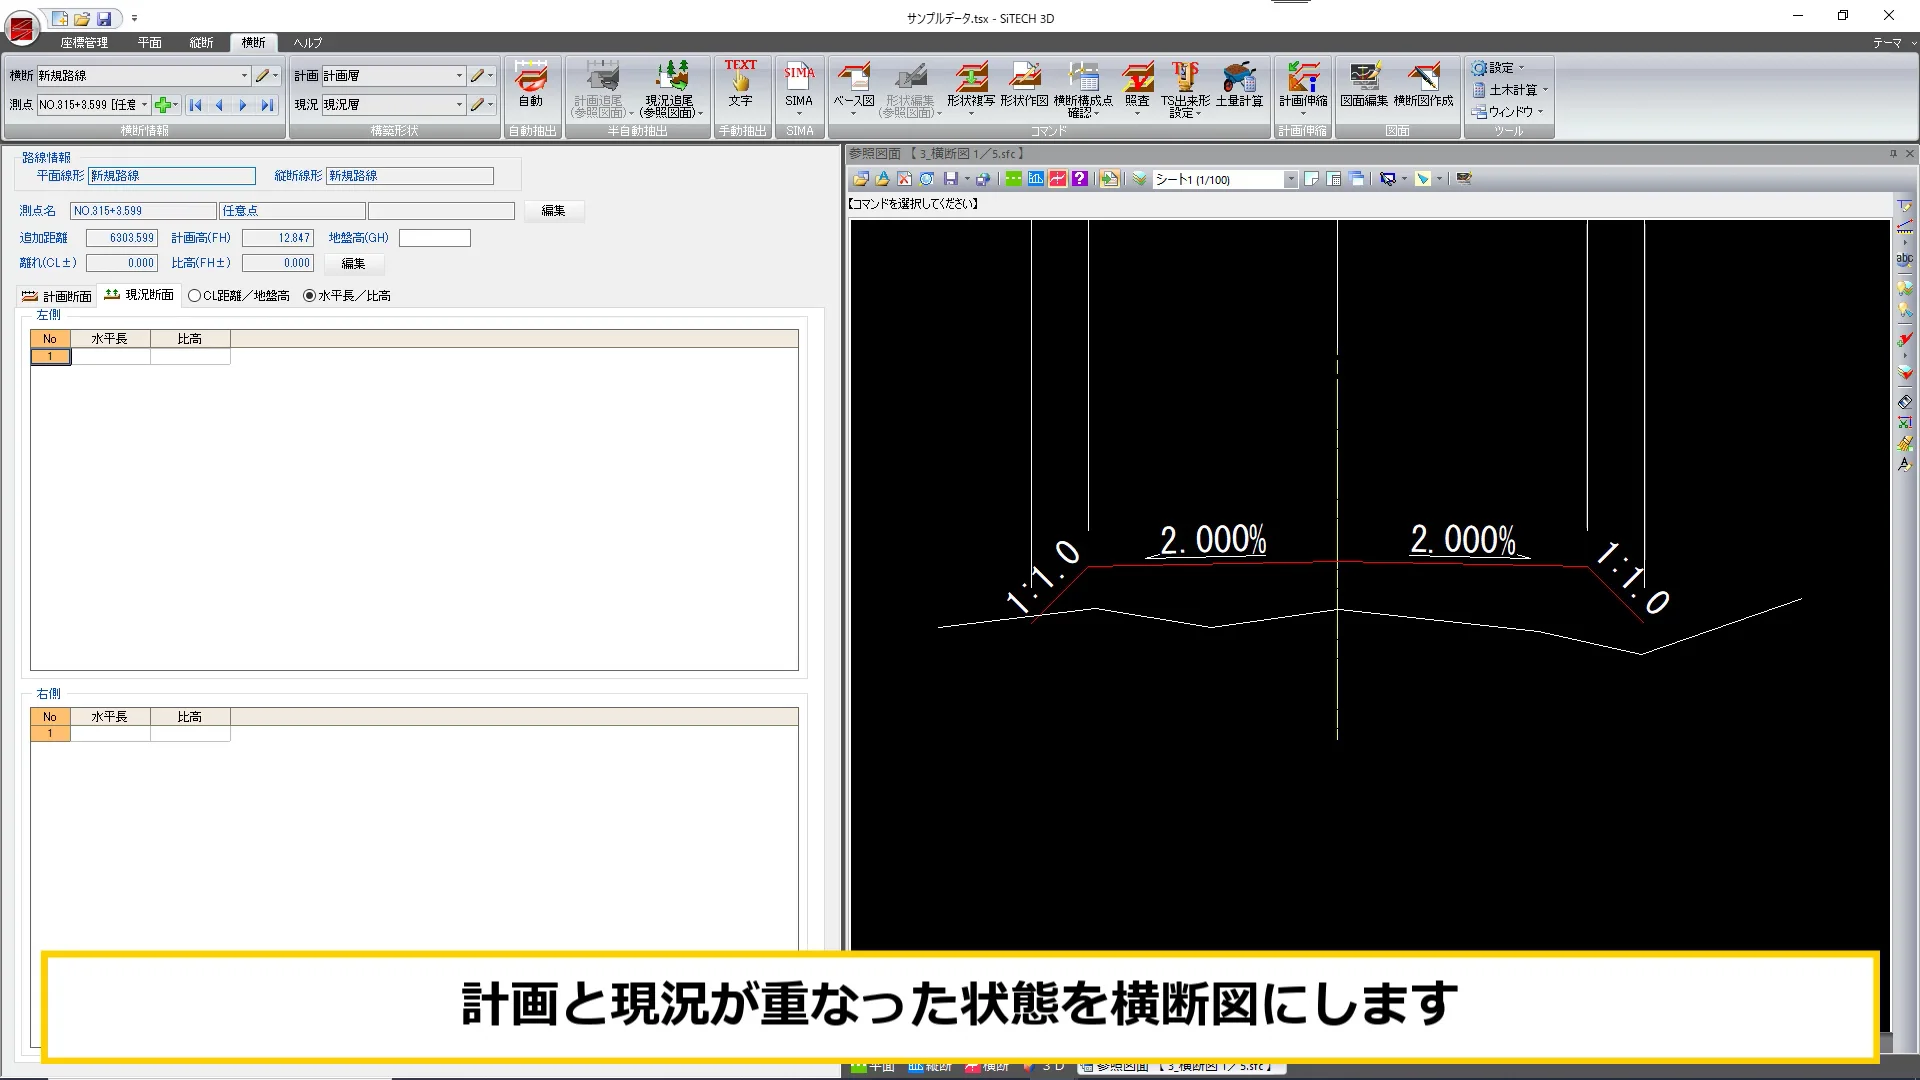
Task: Click the 横断構成点確認 icon
Action: point(1082,88)
